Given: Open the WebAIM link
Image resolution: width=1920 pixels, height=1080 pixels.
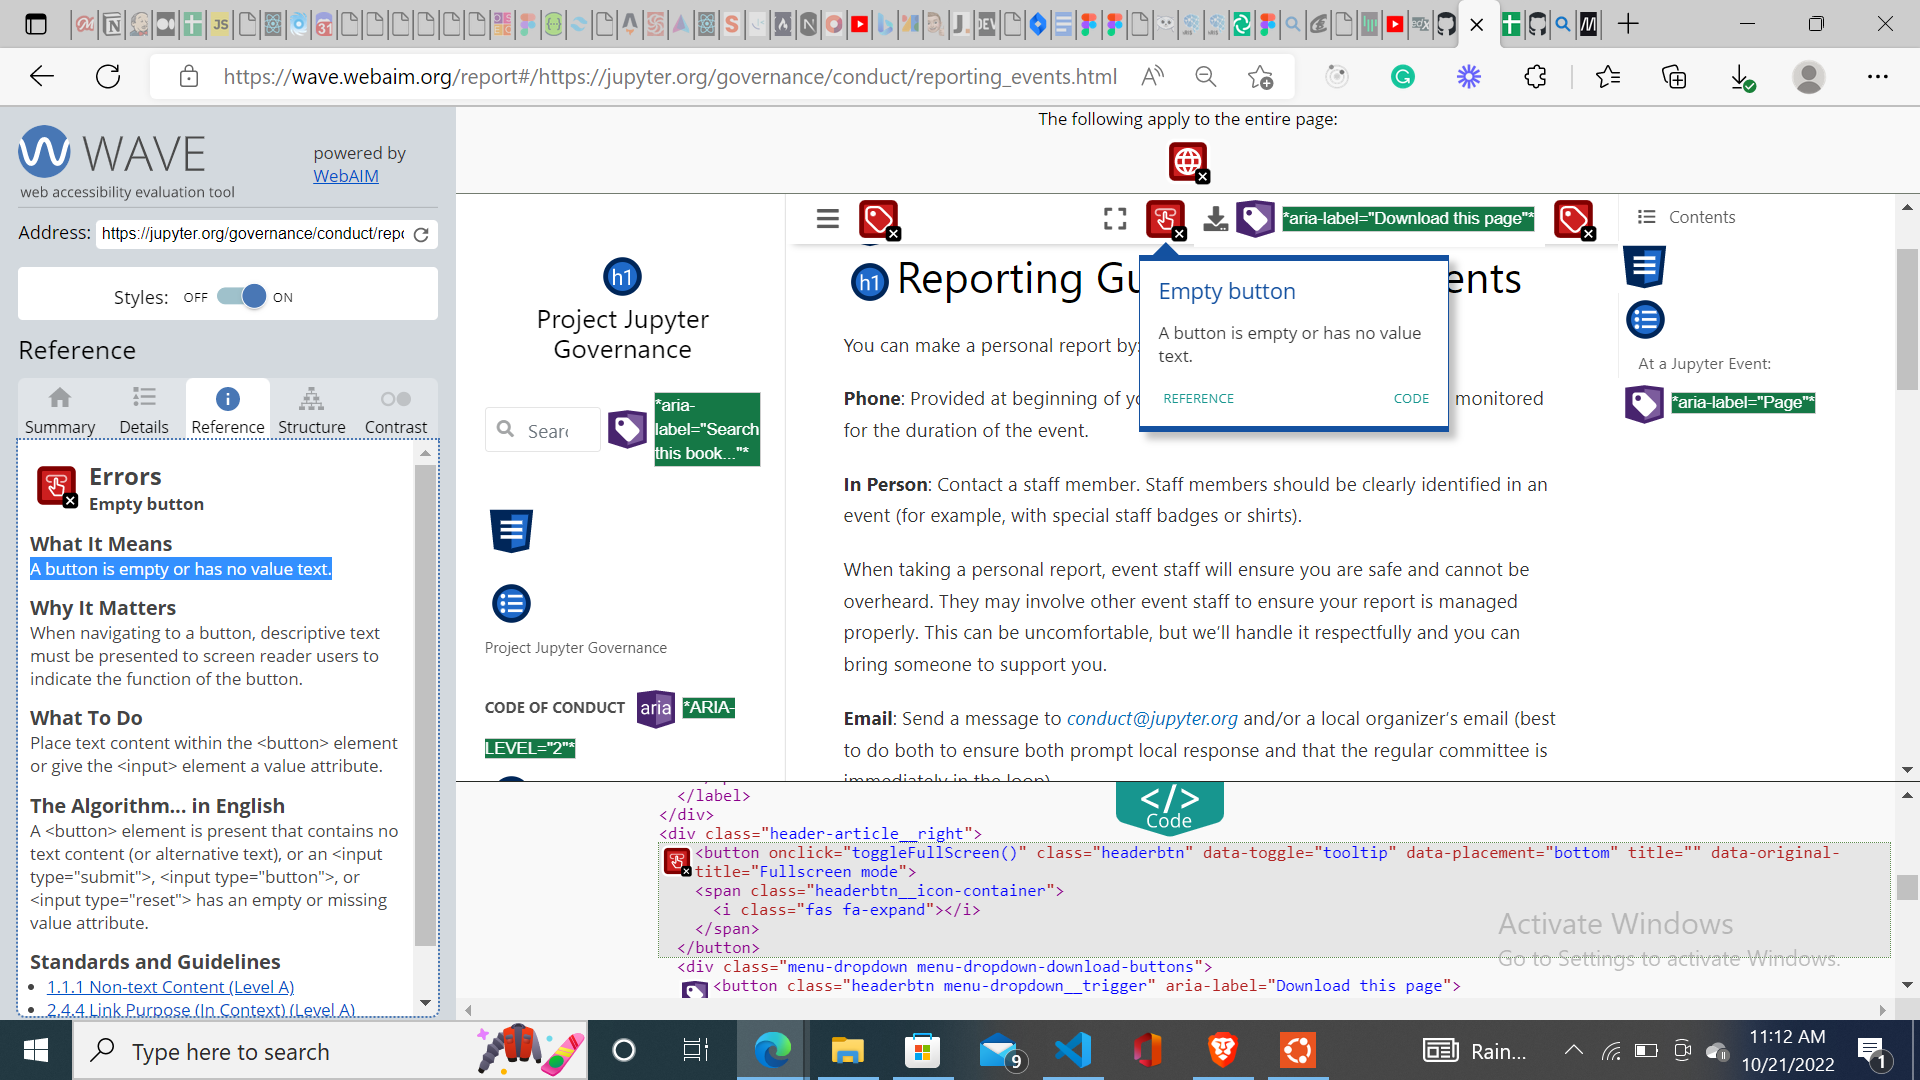Looking at the screenshot, I should tap(346, 175).
